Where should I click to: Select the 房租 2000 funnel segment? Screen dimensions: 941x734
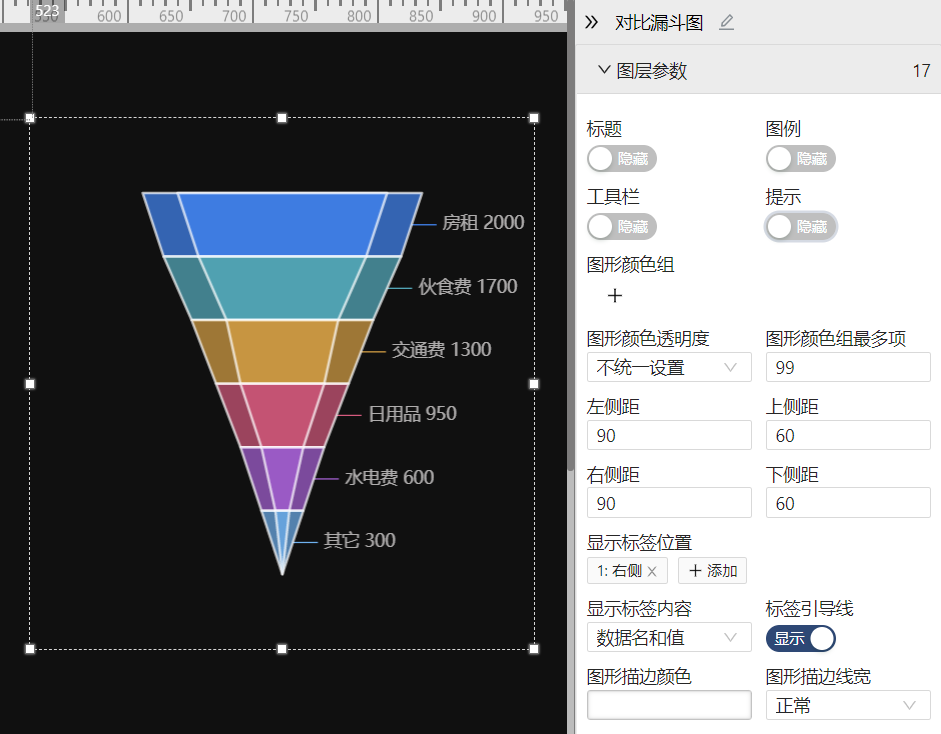(282, 224)
